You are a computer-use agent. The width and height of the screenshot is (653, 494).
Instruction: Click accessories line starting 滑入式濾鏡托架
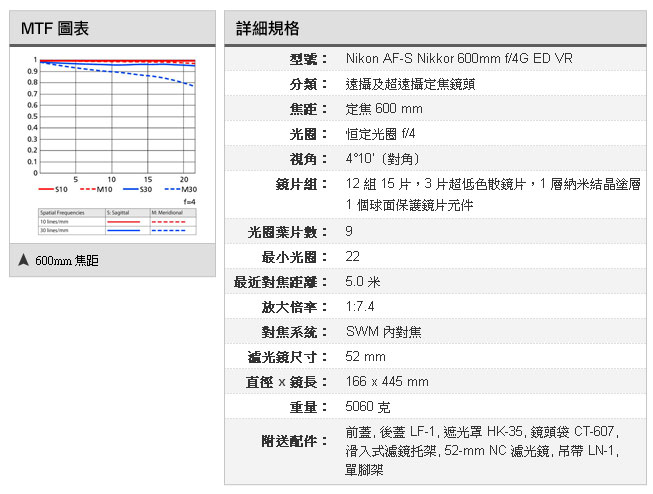point(482,451)
